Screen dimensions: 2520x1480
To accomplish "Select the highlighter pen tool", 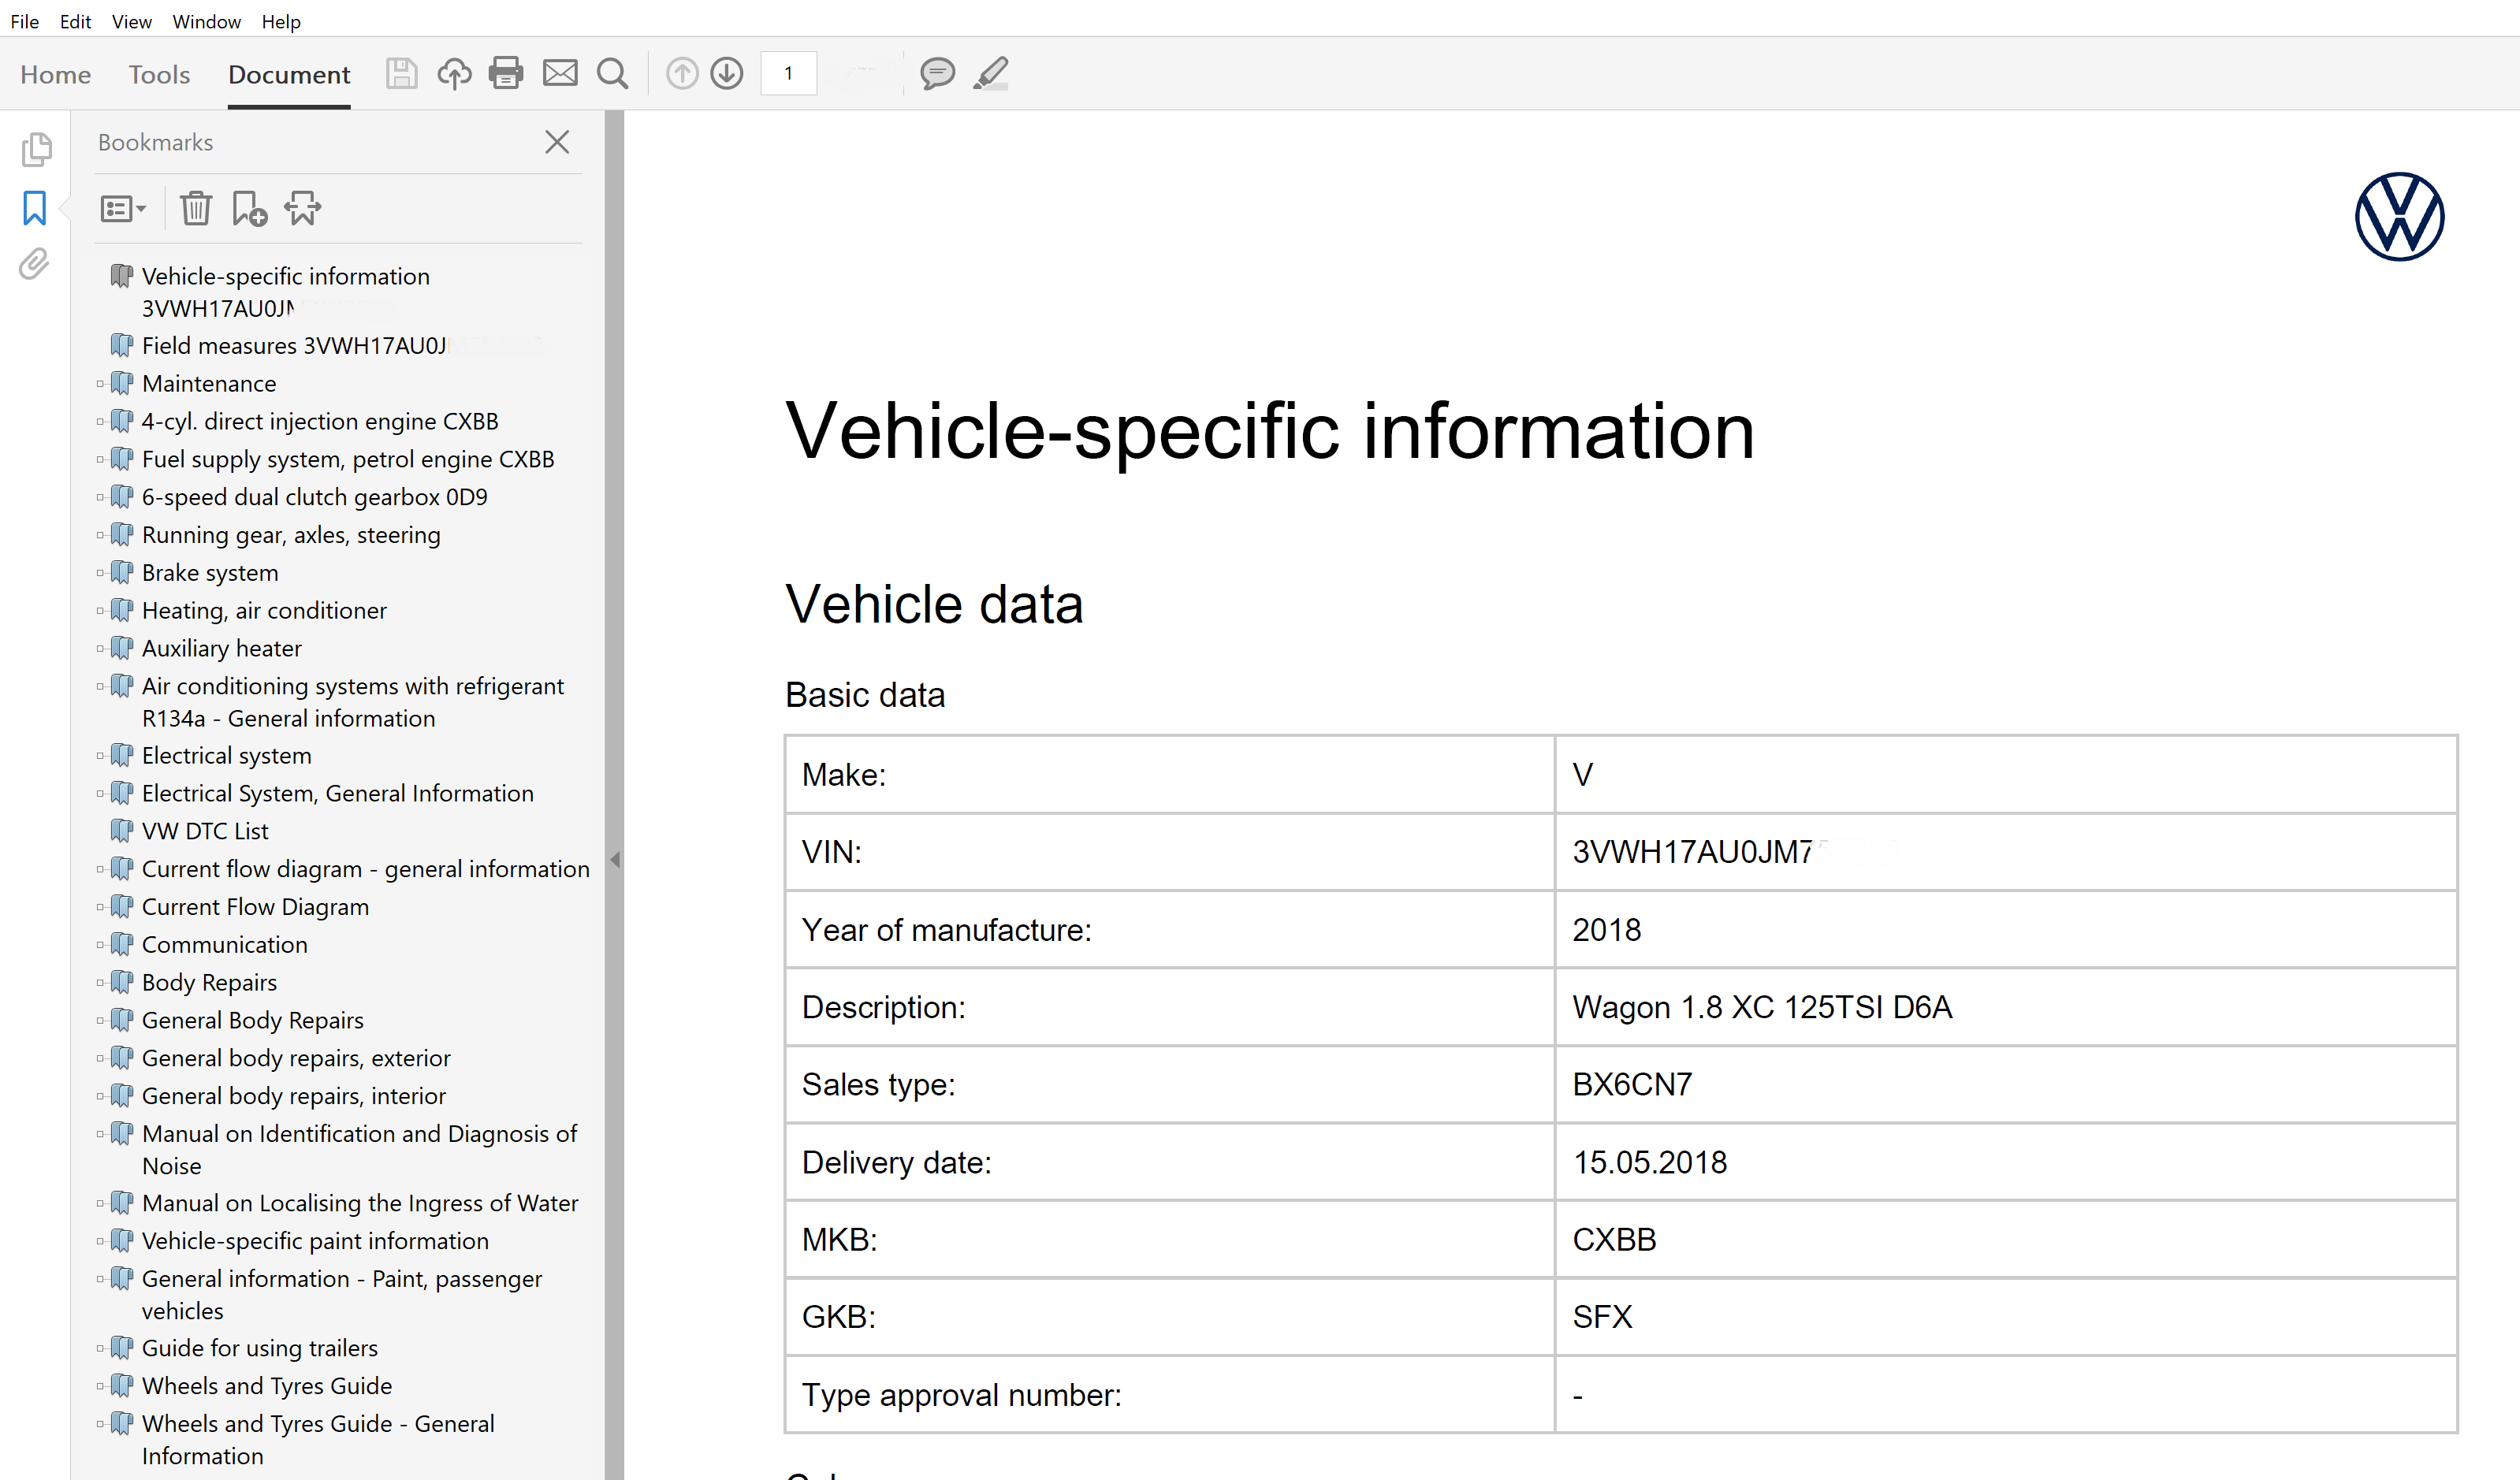I will tap(991, 73).
